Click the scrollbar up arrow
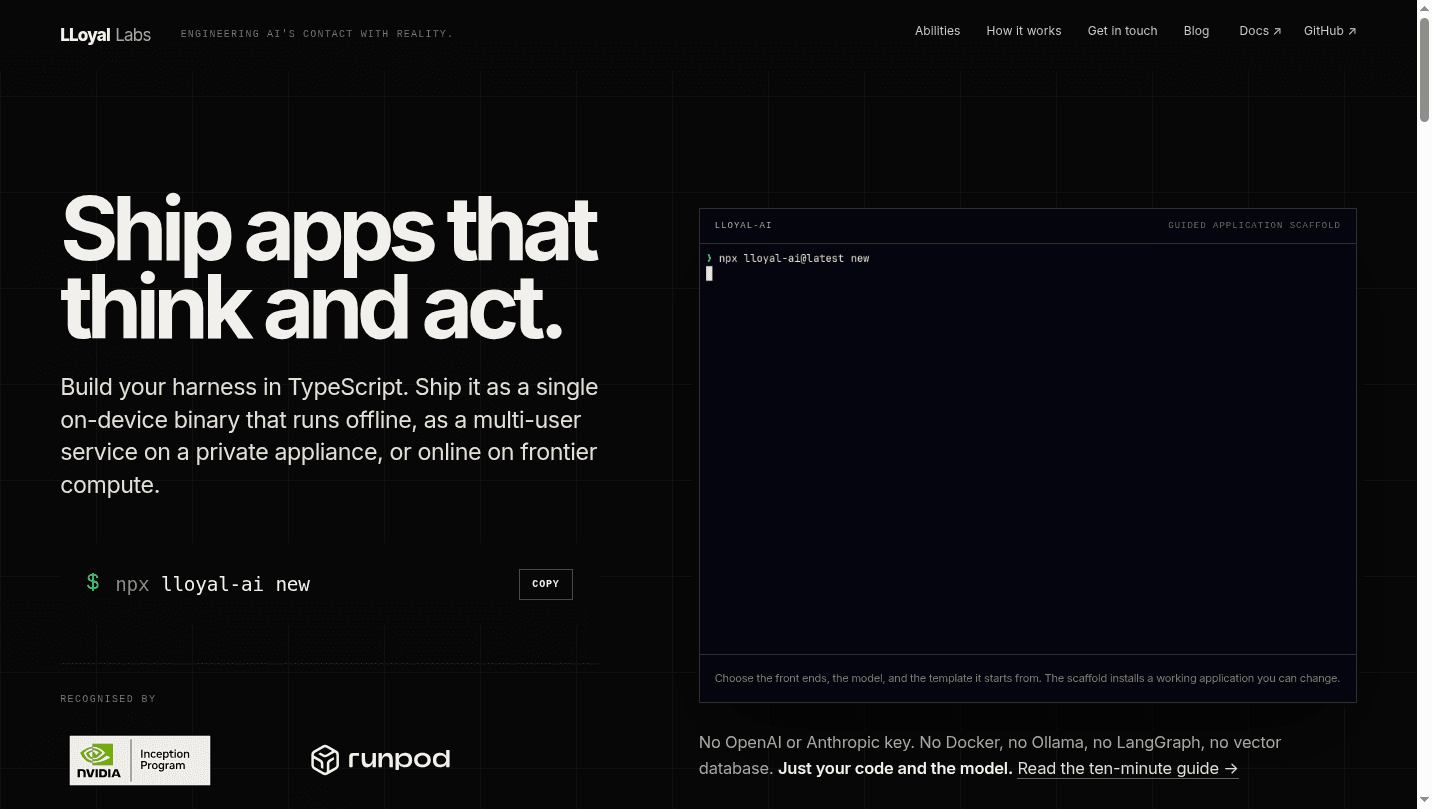 [1424, 7]
